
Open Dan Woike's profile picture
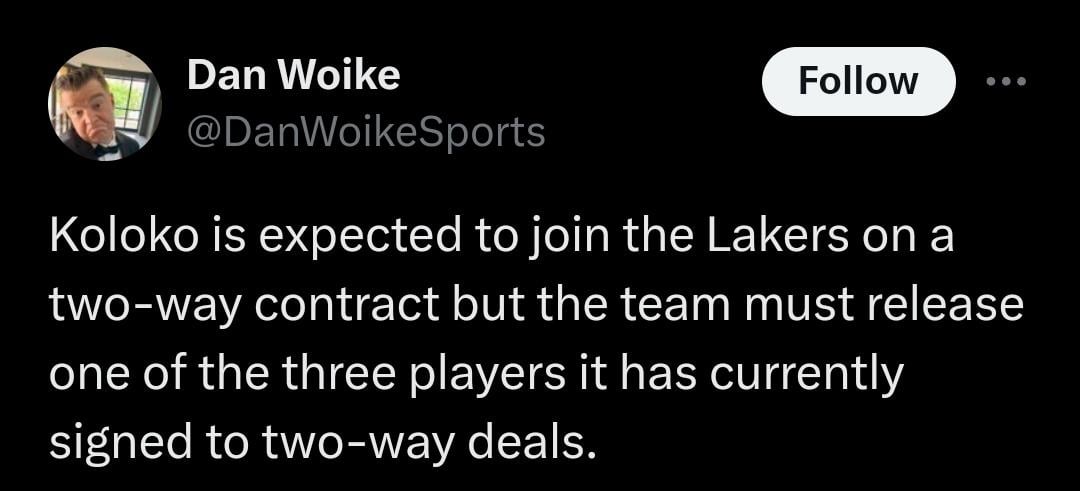tap(105, 104)
